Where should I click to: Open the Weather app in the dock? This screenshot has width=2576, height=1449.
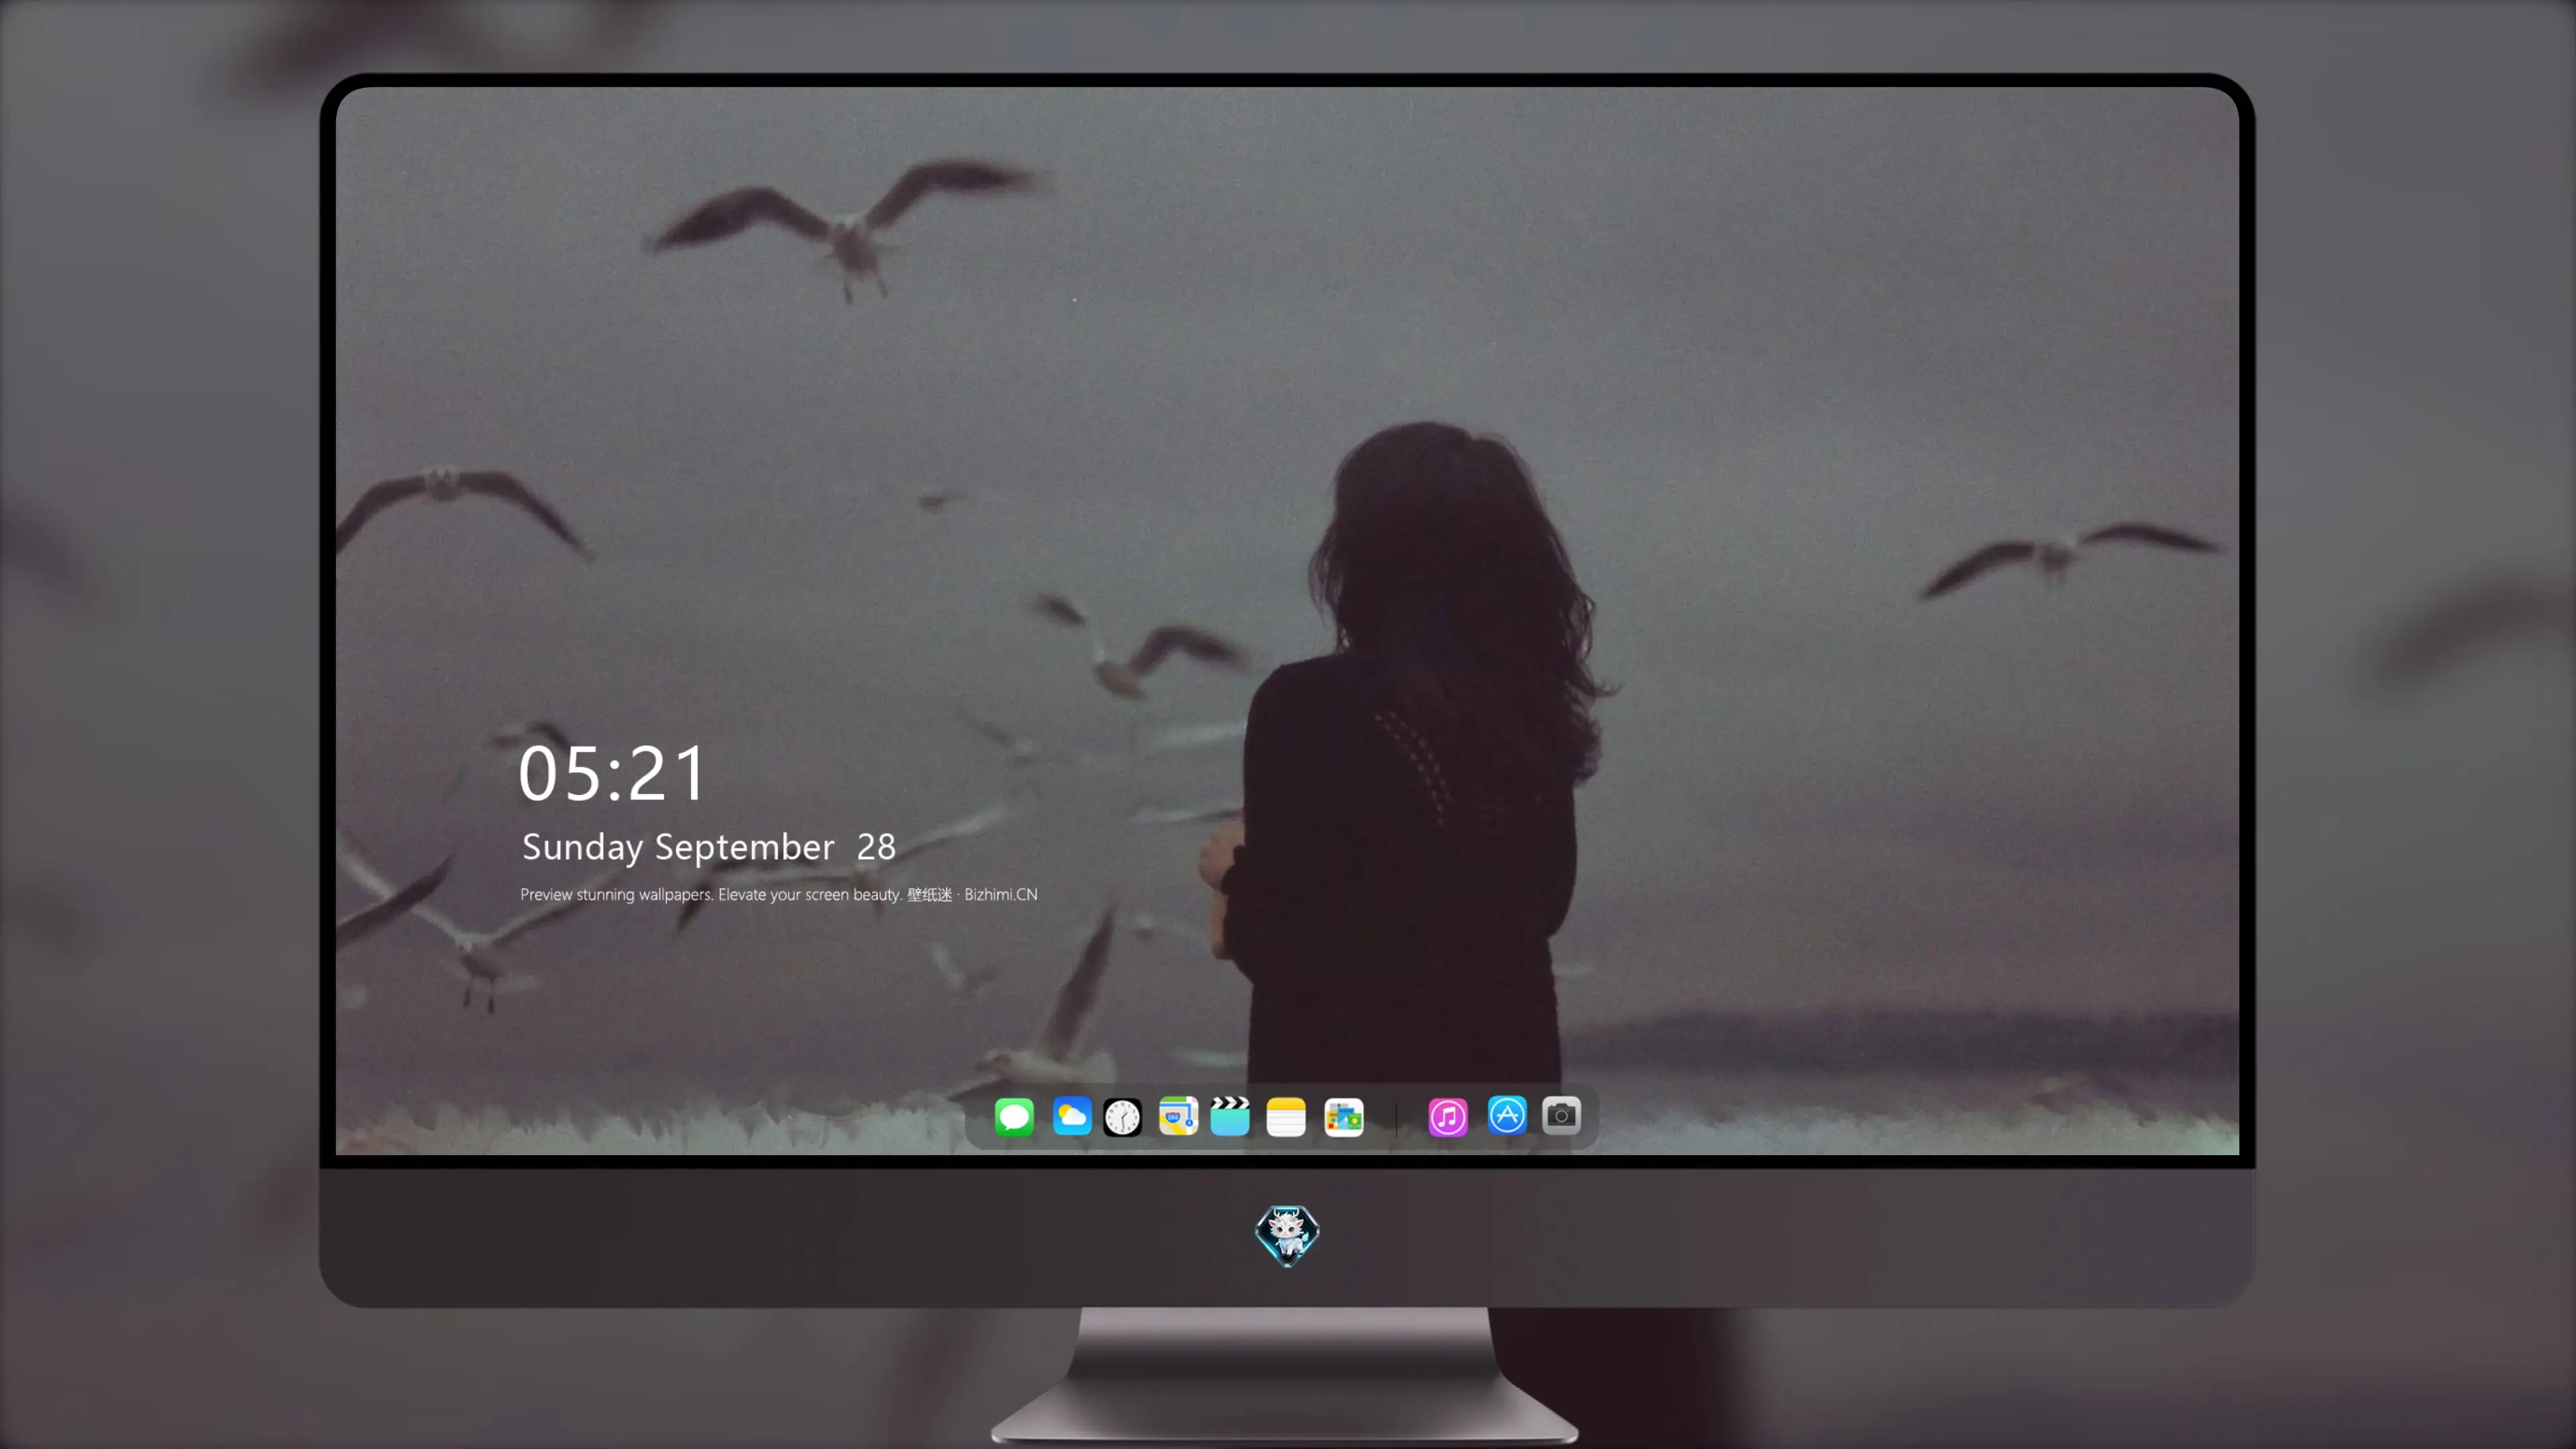tap(1072, 1116)
